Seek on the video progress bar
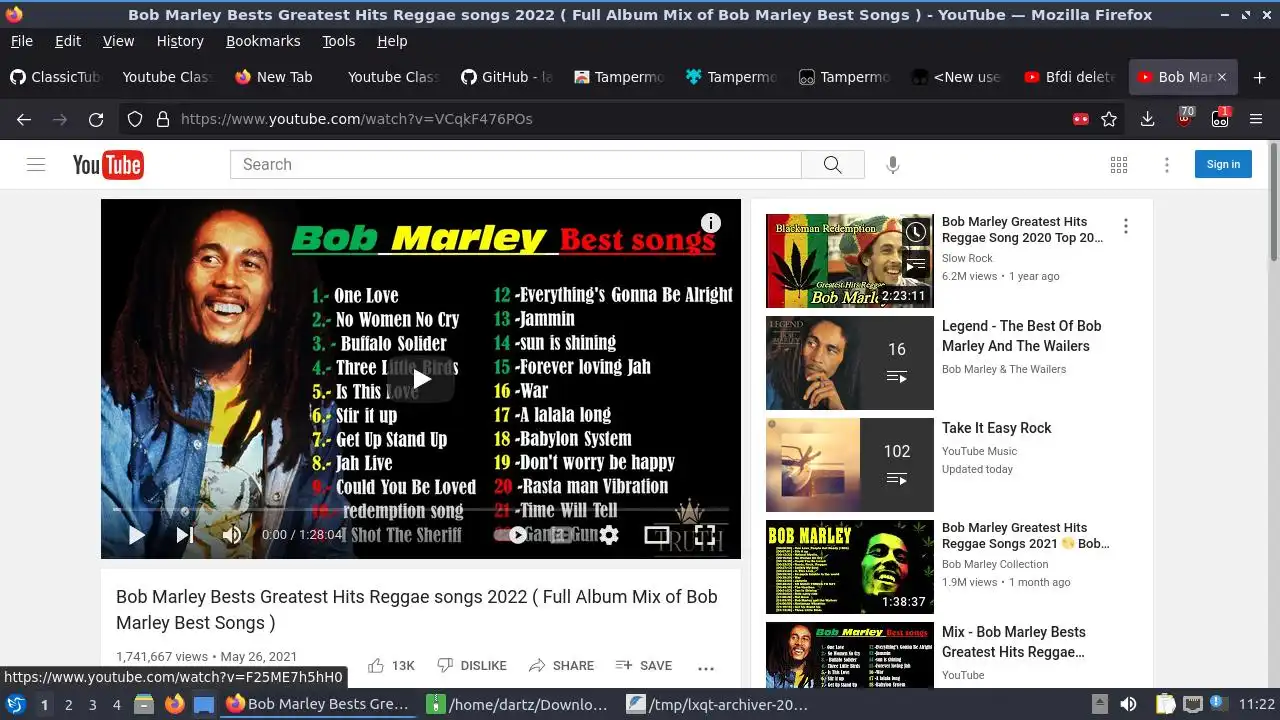 [x=421, y=510]
